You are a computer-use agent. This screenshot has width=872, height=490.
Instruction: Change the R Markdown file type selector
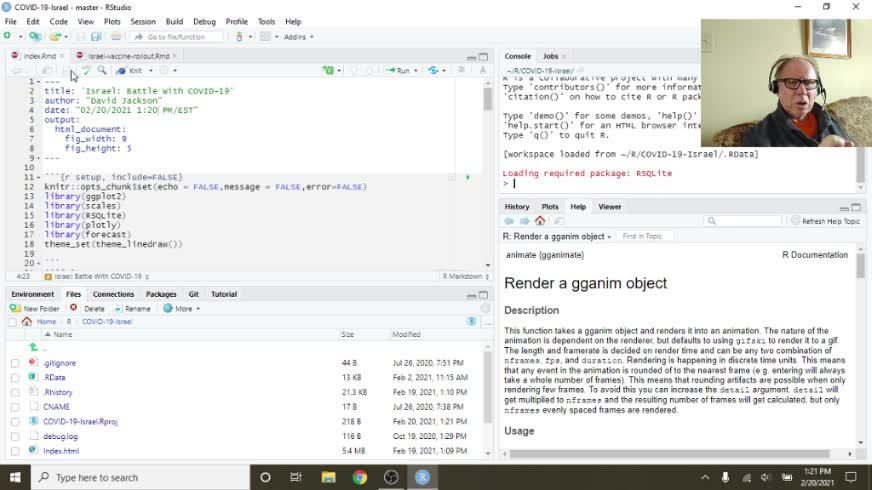[465, 276]
